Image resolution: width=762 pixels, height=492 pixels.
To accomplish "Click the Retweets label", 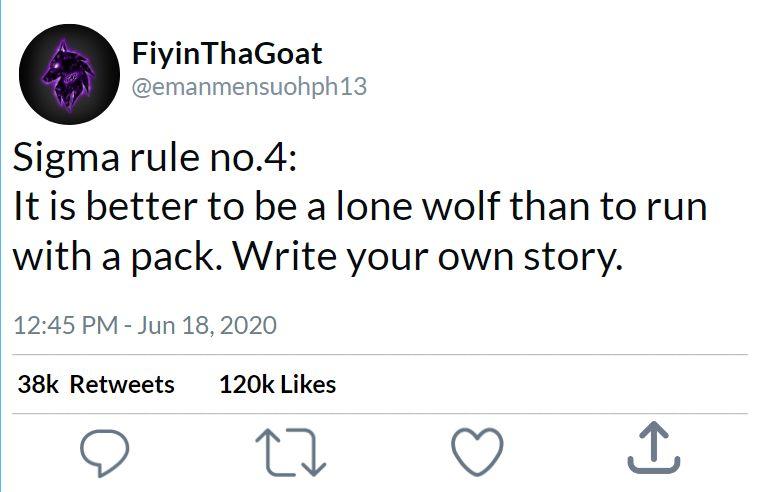I will coord(122,384).
